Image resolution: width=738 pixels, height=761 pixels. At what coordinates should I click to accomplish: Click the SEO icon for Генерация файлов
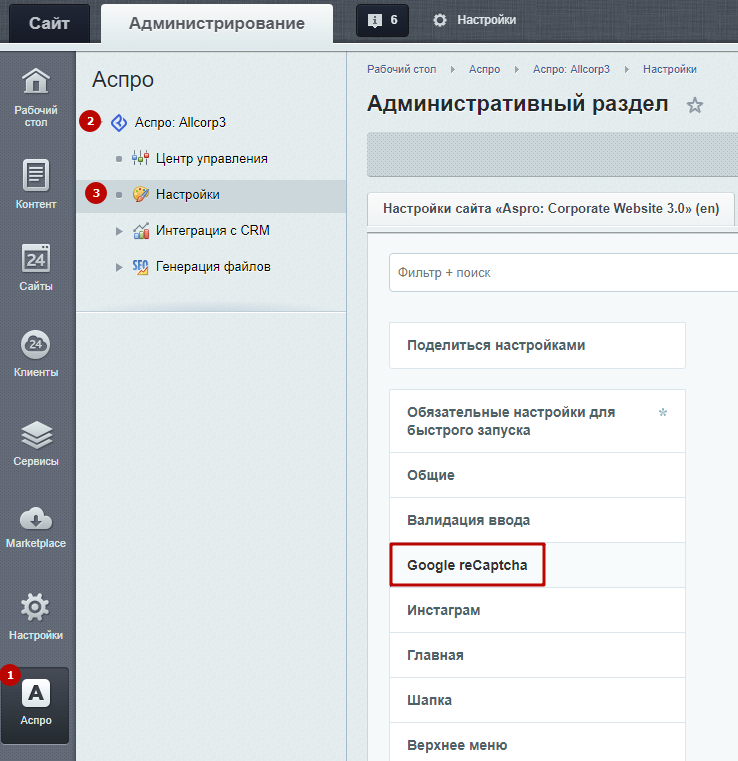[141, 267]
